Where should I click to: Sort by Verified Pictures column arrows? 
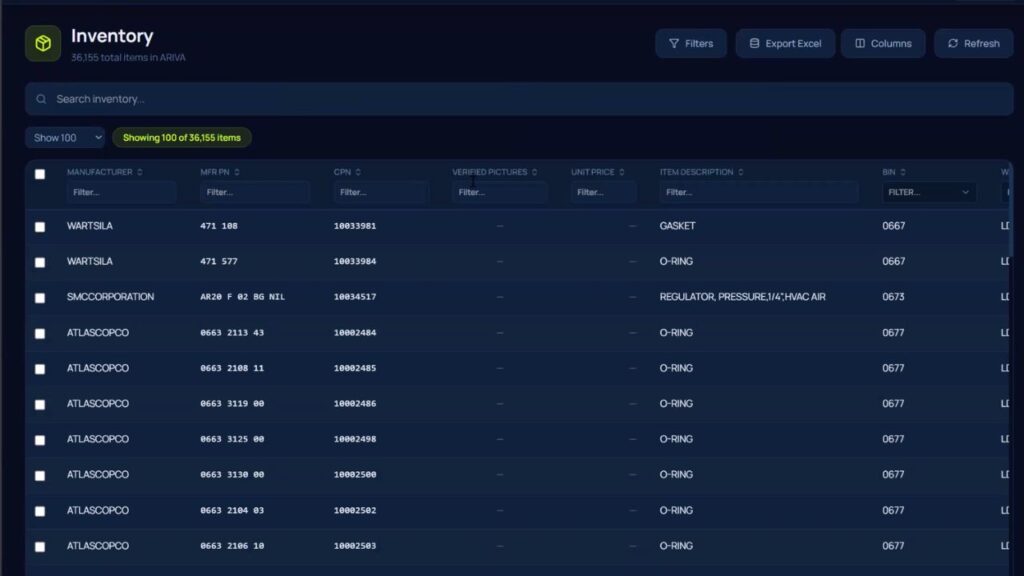click(534, 172)
